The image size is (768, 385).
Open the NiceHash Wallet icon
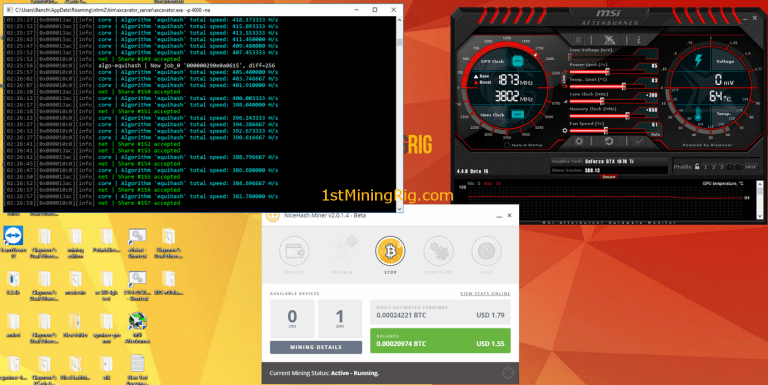tap(294, 251)
